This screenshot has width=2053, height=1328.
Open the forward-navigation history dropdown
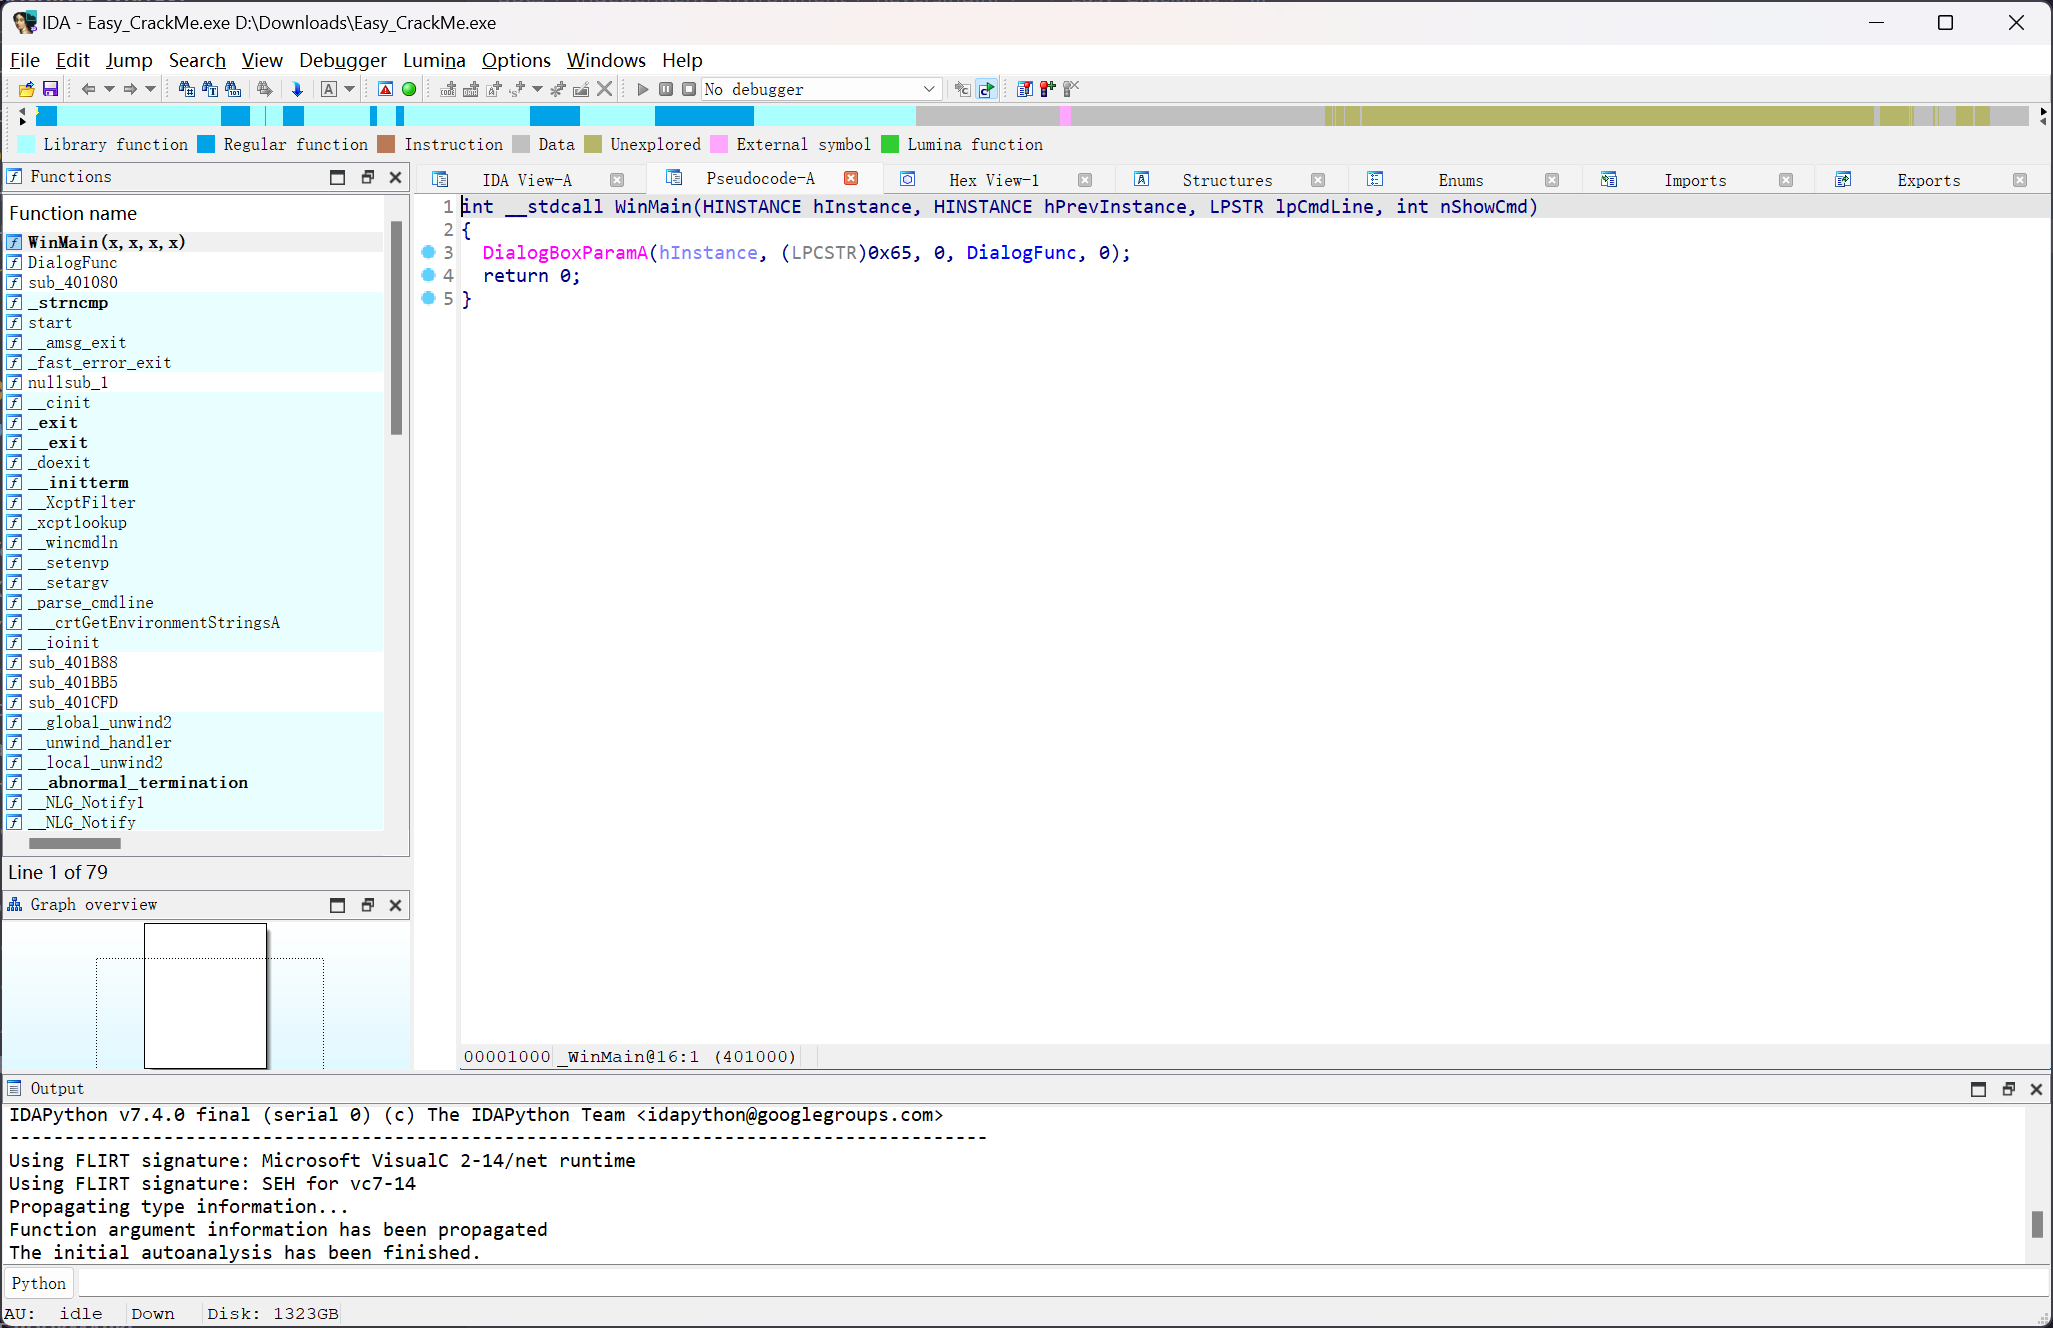150,89
